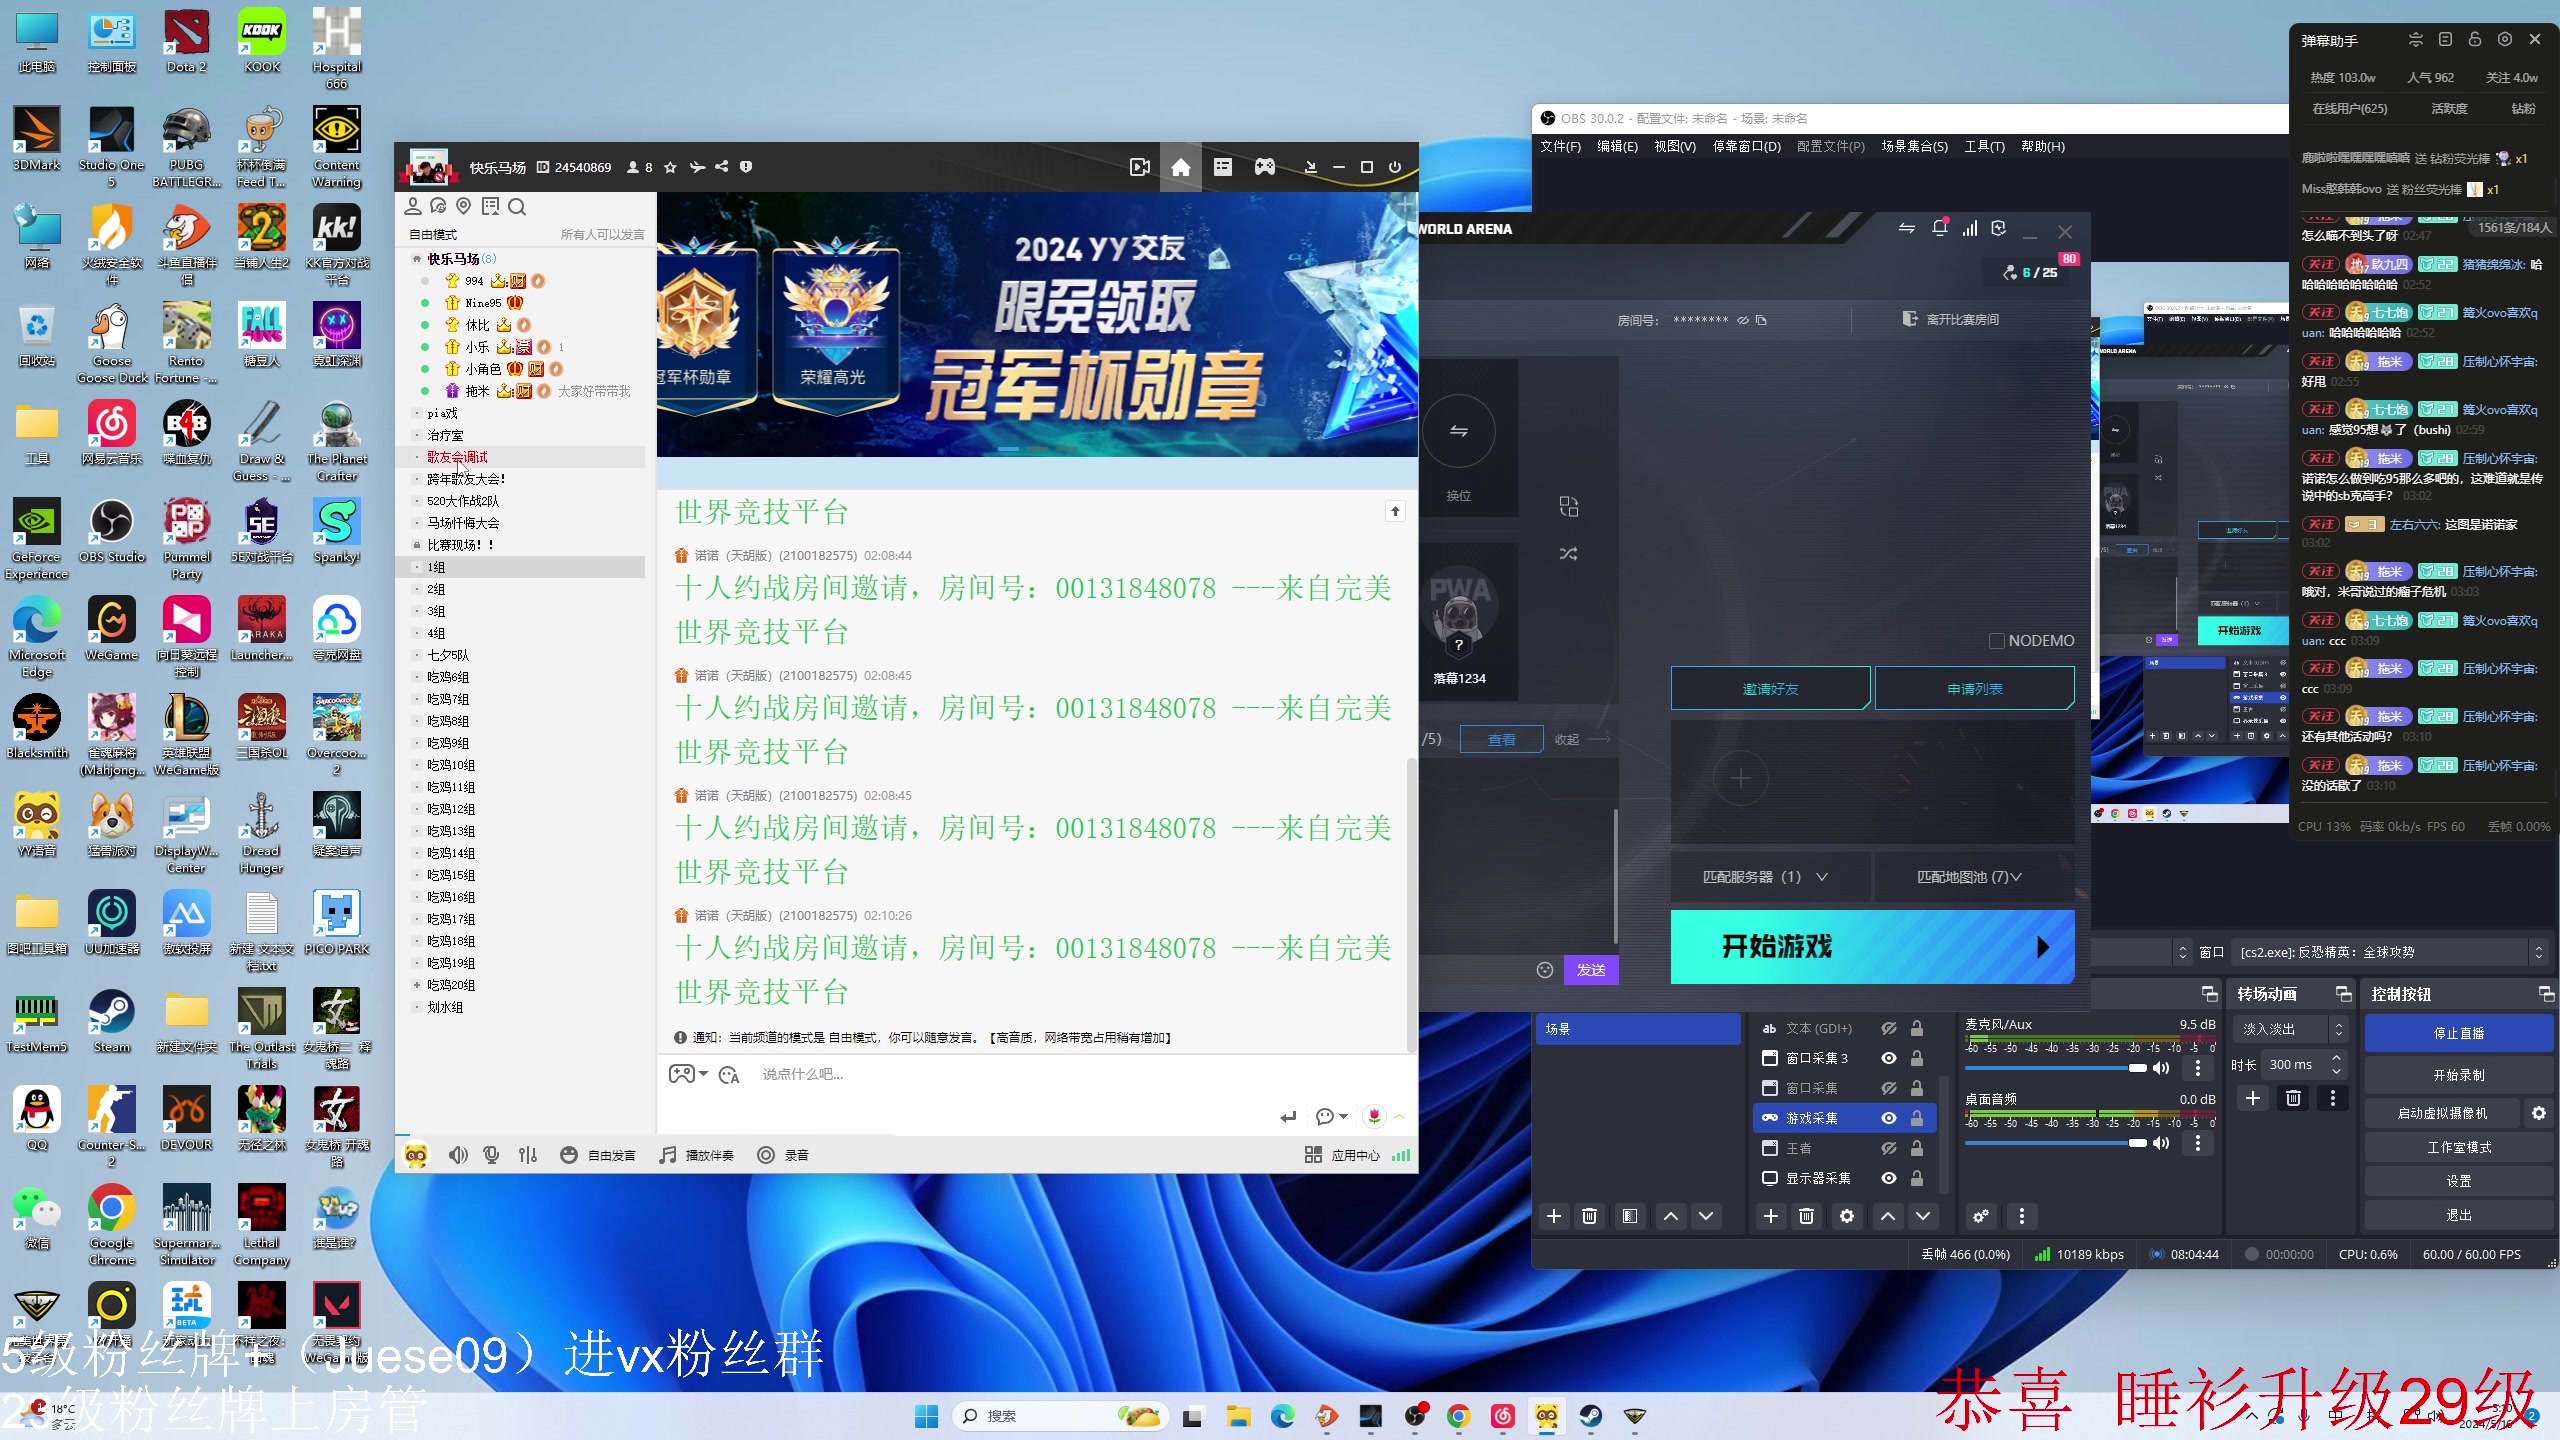Open the 淡入淡出 transition dropdown

pyautogui.click(x=2288, y=1029)
